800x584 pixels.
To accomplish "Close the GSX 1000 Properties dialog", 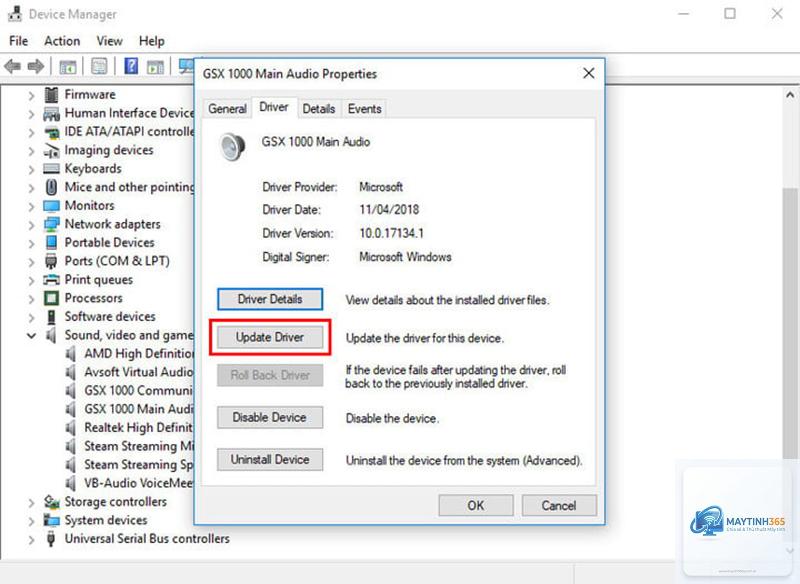I will point(589,73).
